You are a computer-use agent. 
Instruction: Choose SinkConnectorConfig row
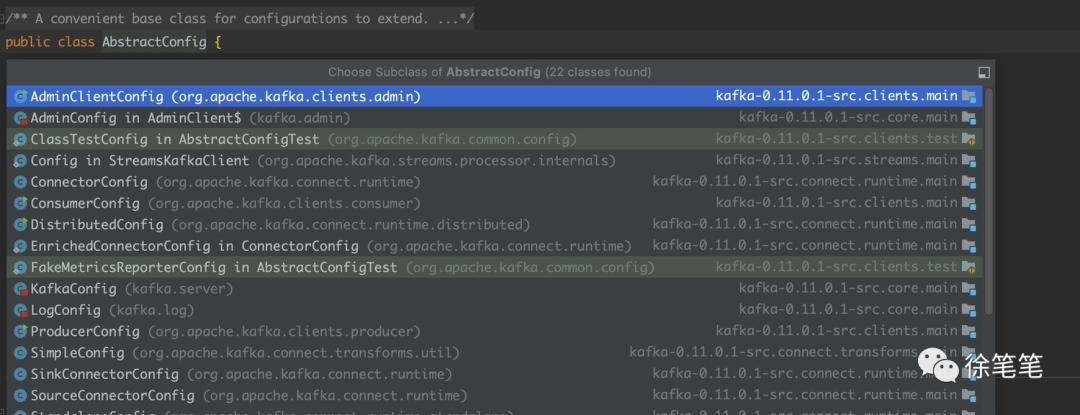click(x=495, y=374)
